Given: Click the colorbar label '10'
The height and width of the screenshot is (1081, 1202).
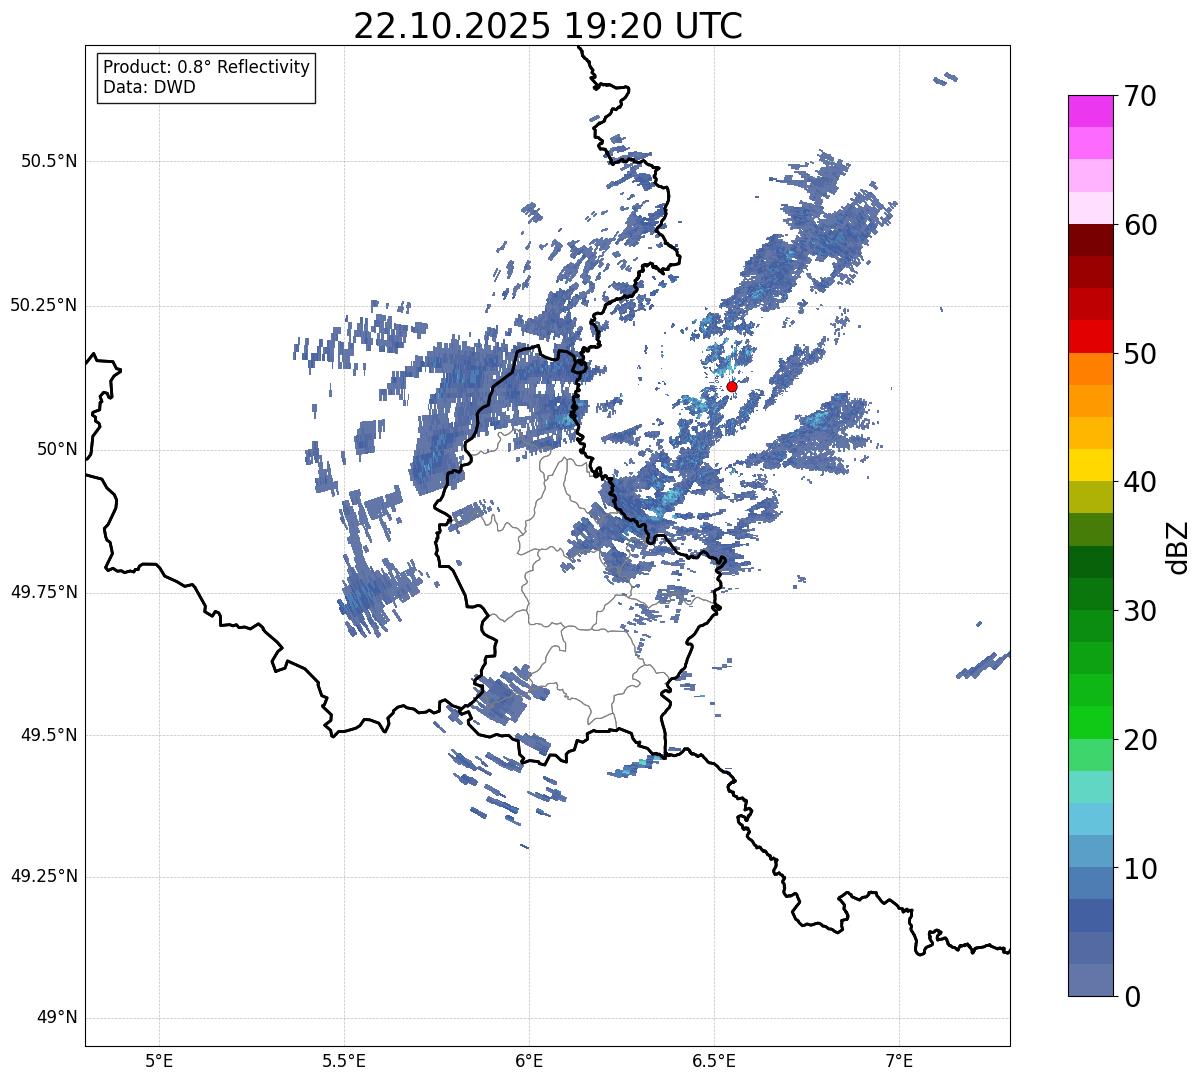Looking at the screenshot, I should pos(1140,869).
